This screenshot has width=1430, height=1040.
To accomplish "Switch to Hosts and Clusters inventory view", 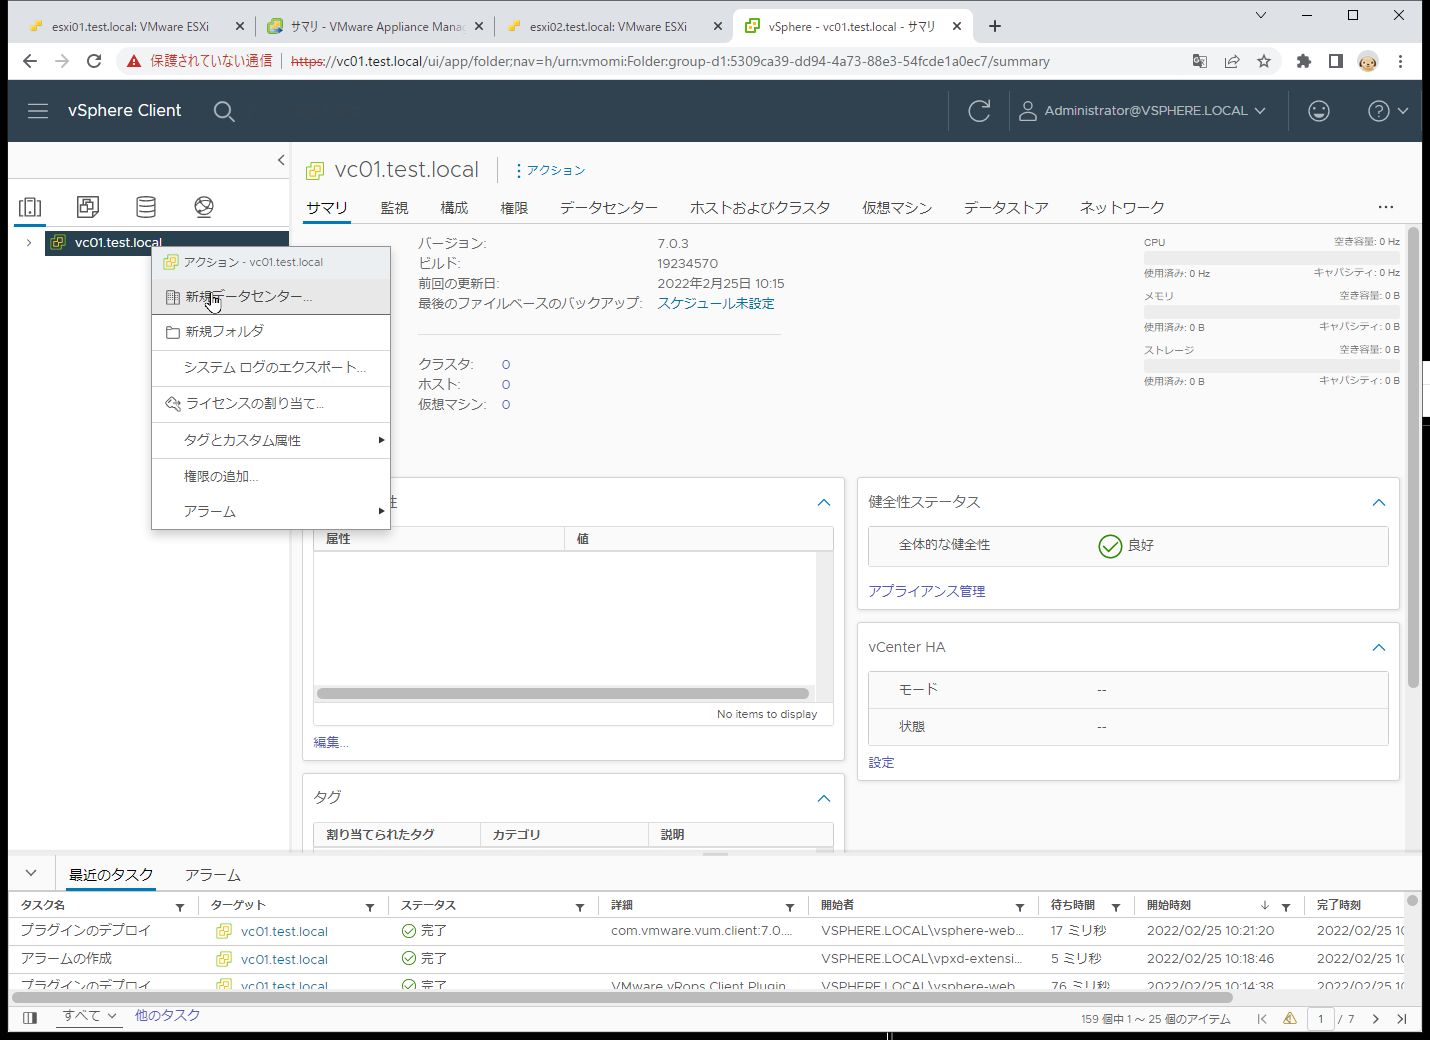I will 30,207.
